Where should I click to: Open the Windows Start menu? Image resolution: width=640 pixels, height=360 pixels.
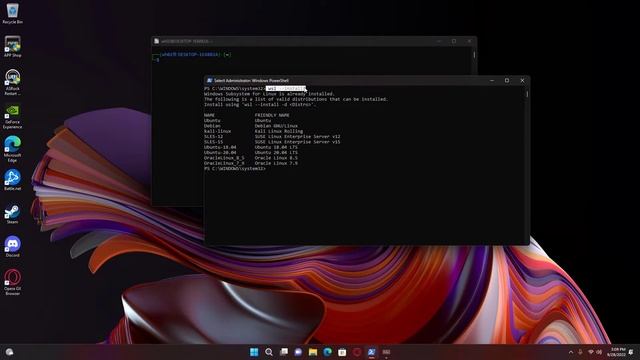point(254,352)
